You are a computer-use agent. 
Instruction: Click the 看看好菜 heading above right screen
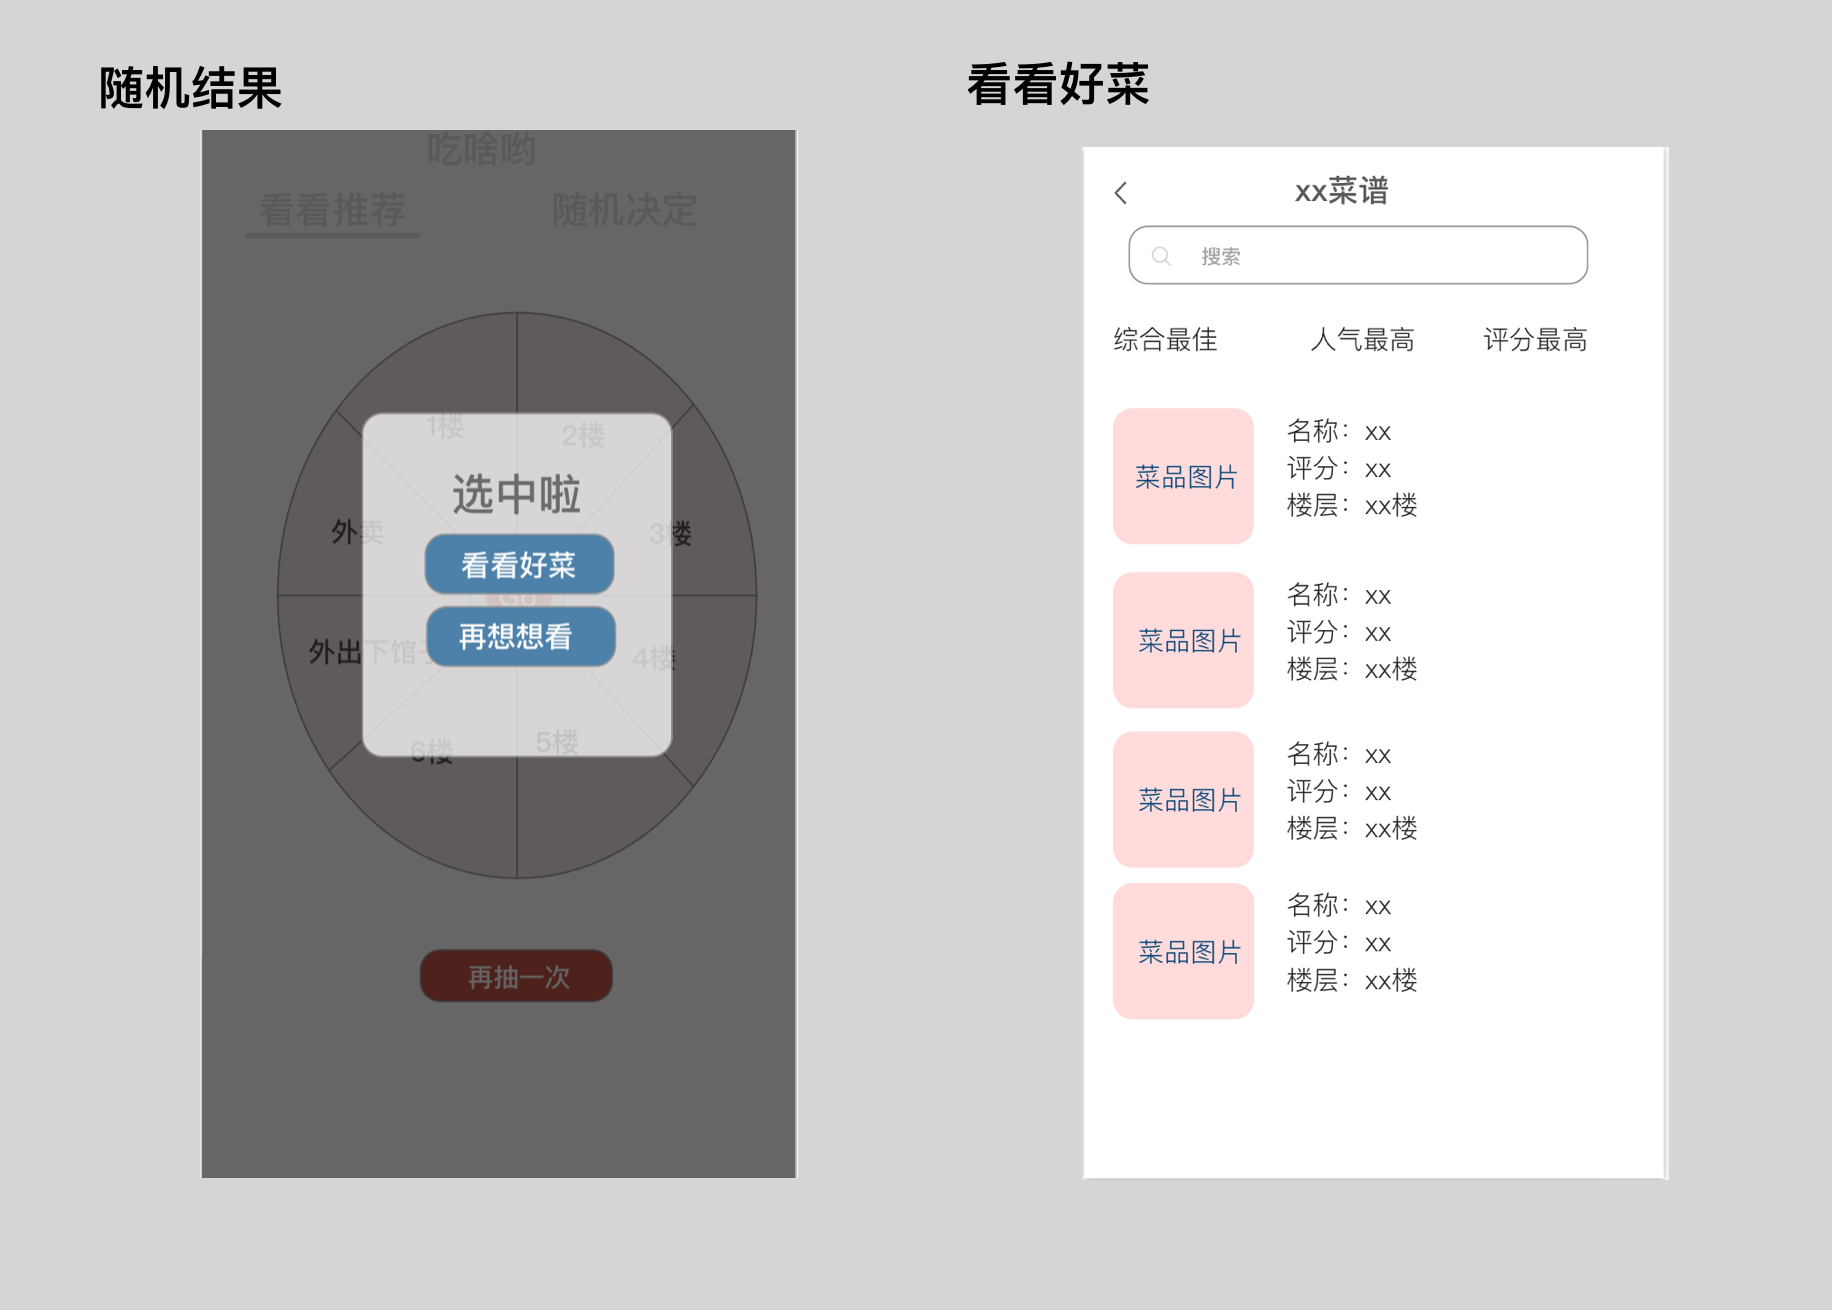1058,84
